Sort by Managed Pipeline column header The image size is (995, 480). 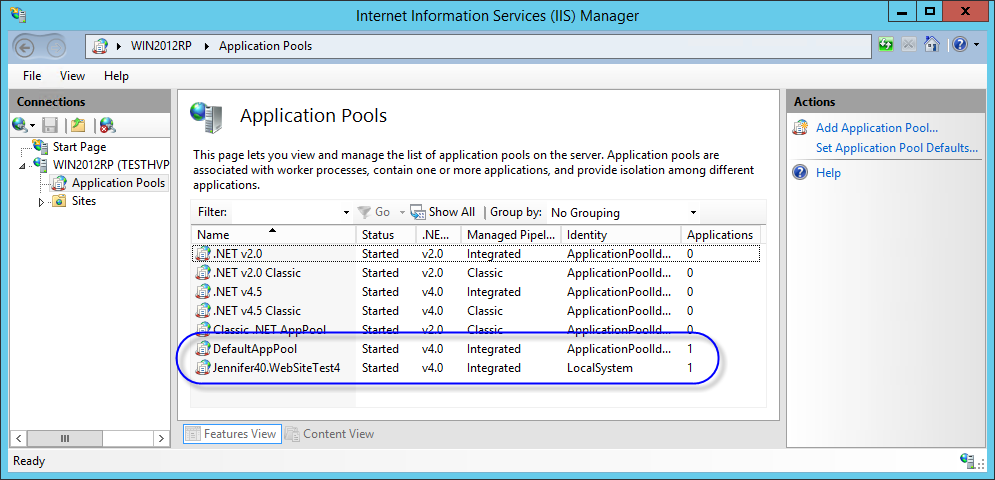(x=511, y=234)
